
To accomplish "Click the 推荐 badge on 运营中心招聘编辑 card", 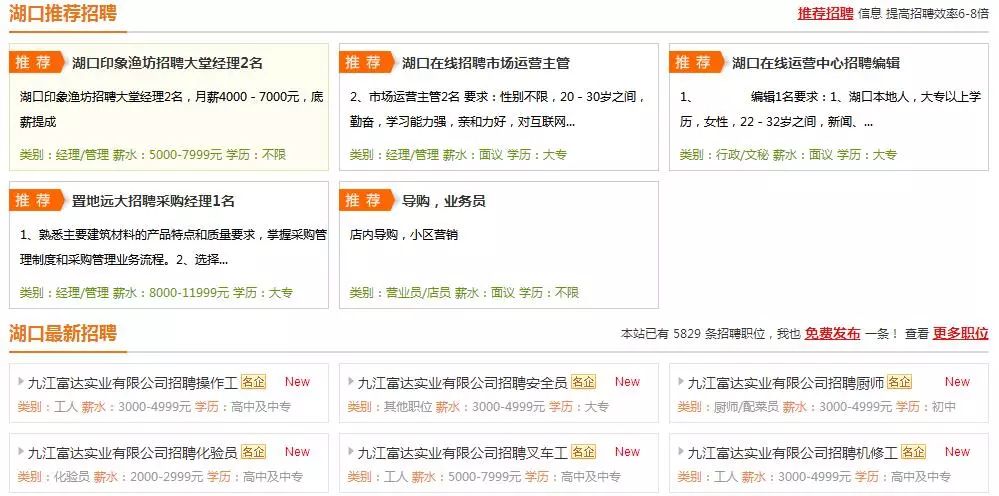I will [697, 62].
